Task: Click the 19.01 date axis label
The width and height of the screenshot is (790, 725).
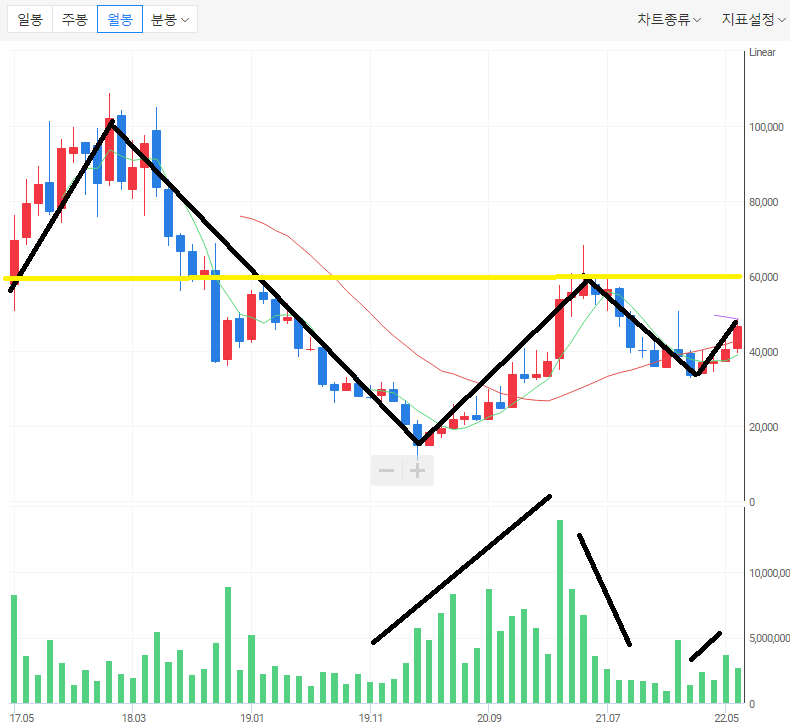Action: coord(252,717)
